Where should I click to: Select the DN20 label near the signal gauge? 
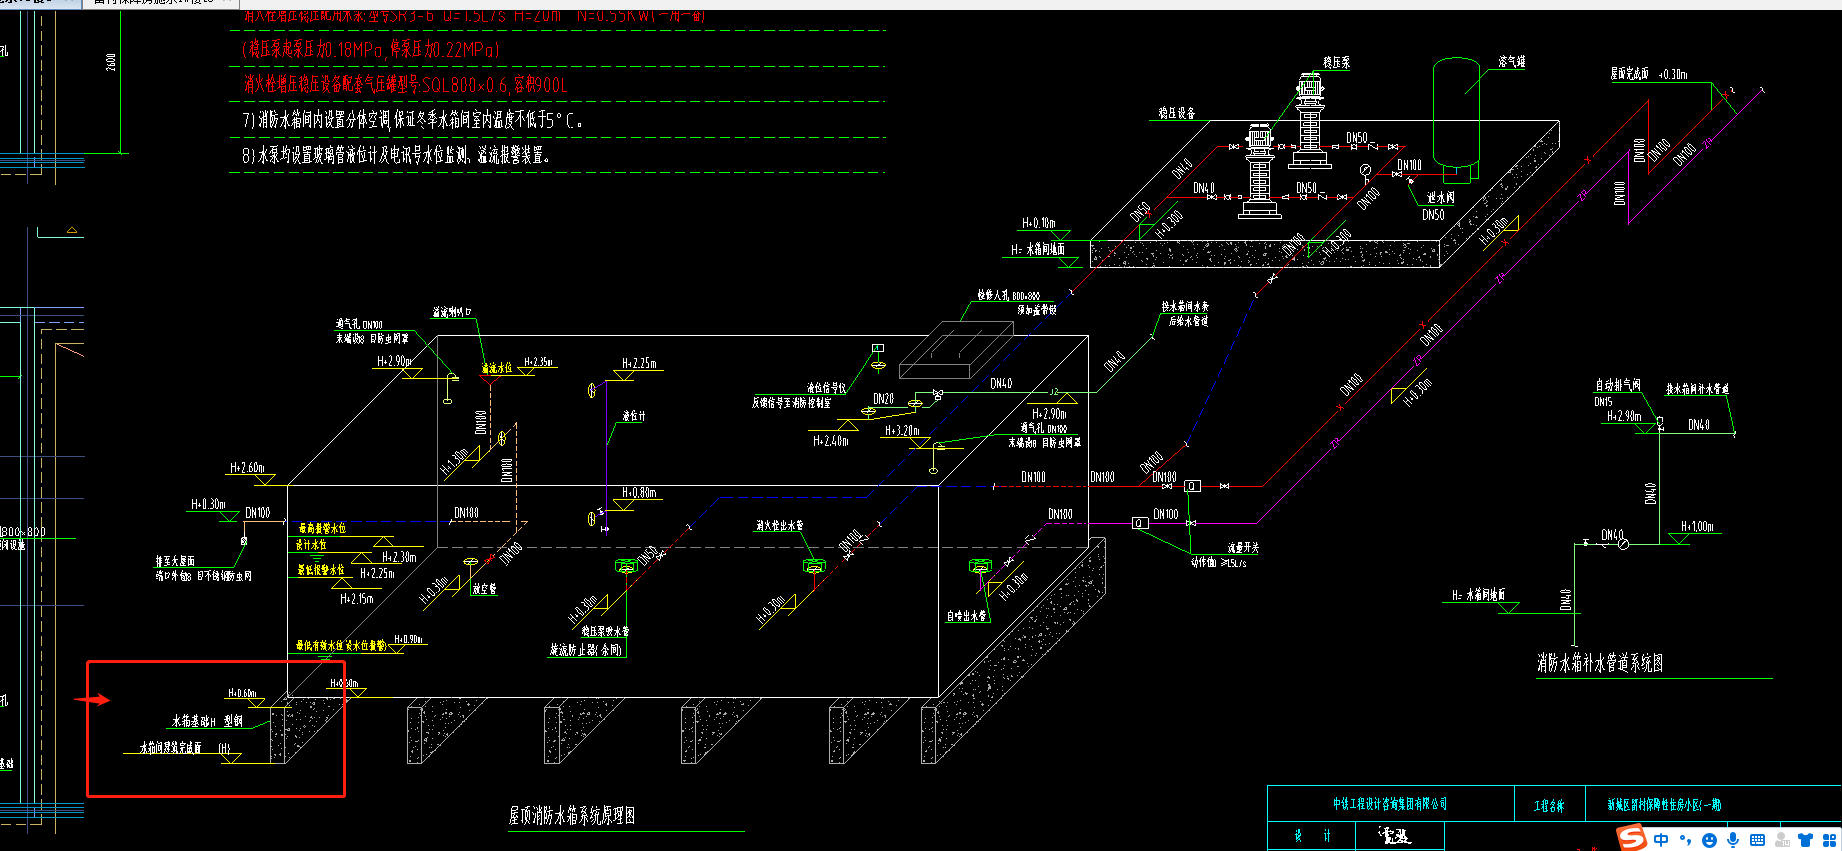pos(884,398)
